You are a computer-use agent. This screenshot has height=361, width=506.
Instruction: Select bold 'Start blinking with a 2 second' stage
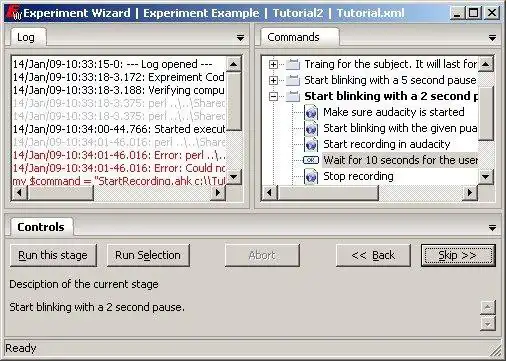click(x=391, y=96)
